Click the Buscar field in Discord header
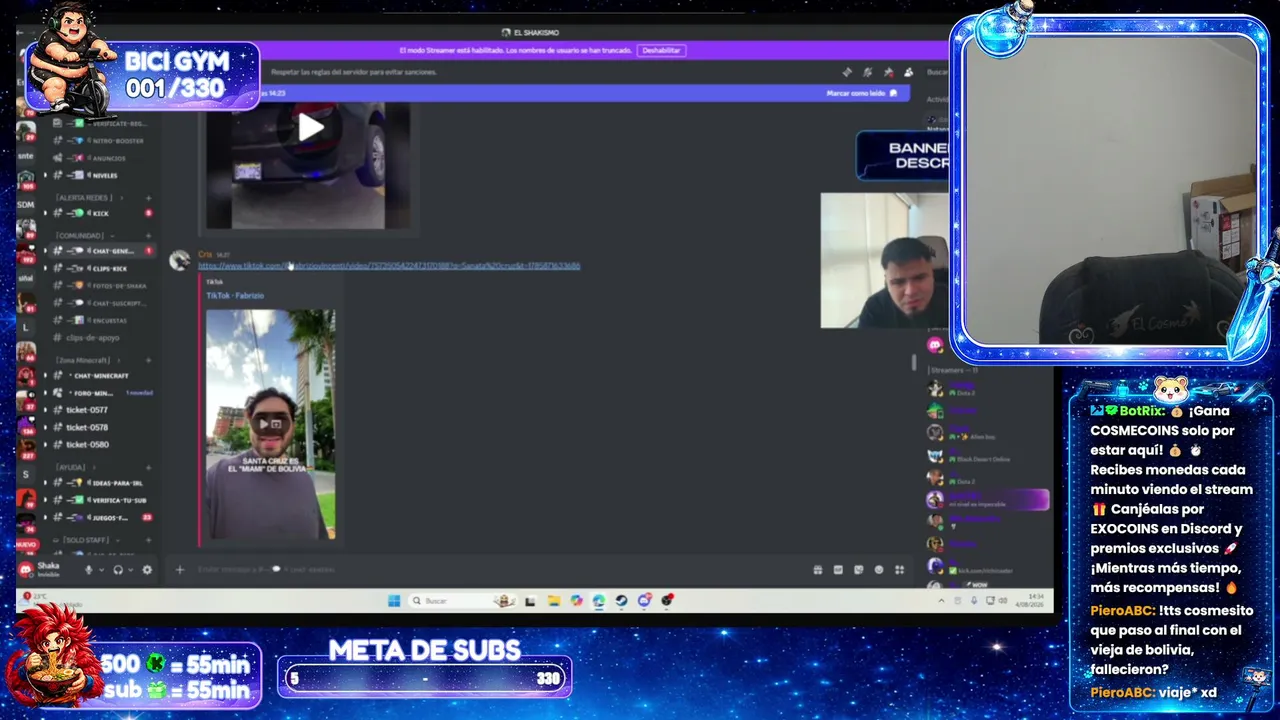 tap(937, 72)
